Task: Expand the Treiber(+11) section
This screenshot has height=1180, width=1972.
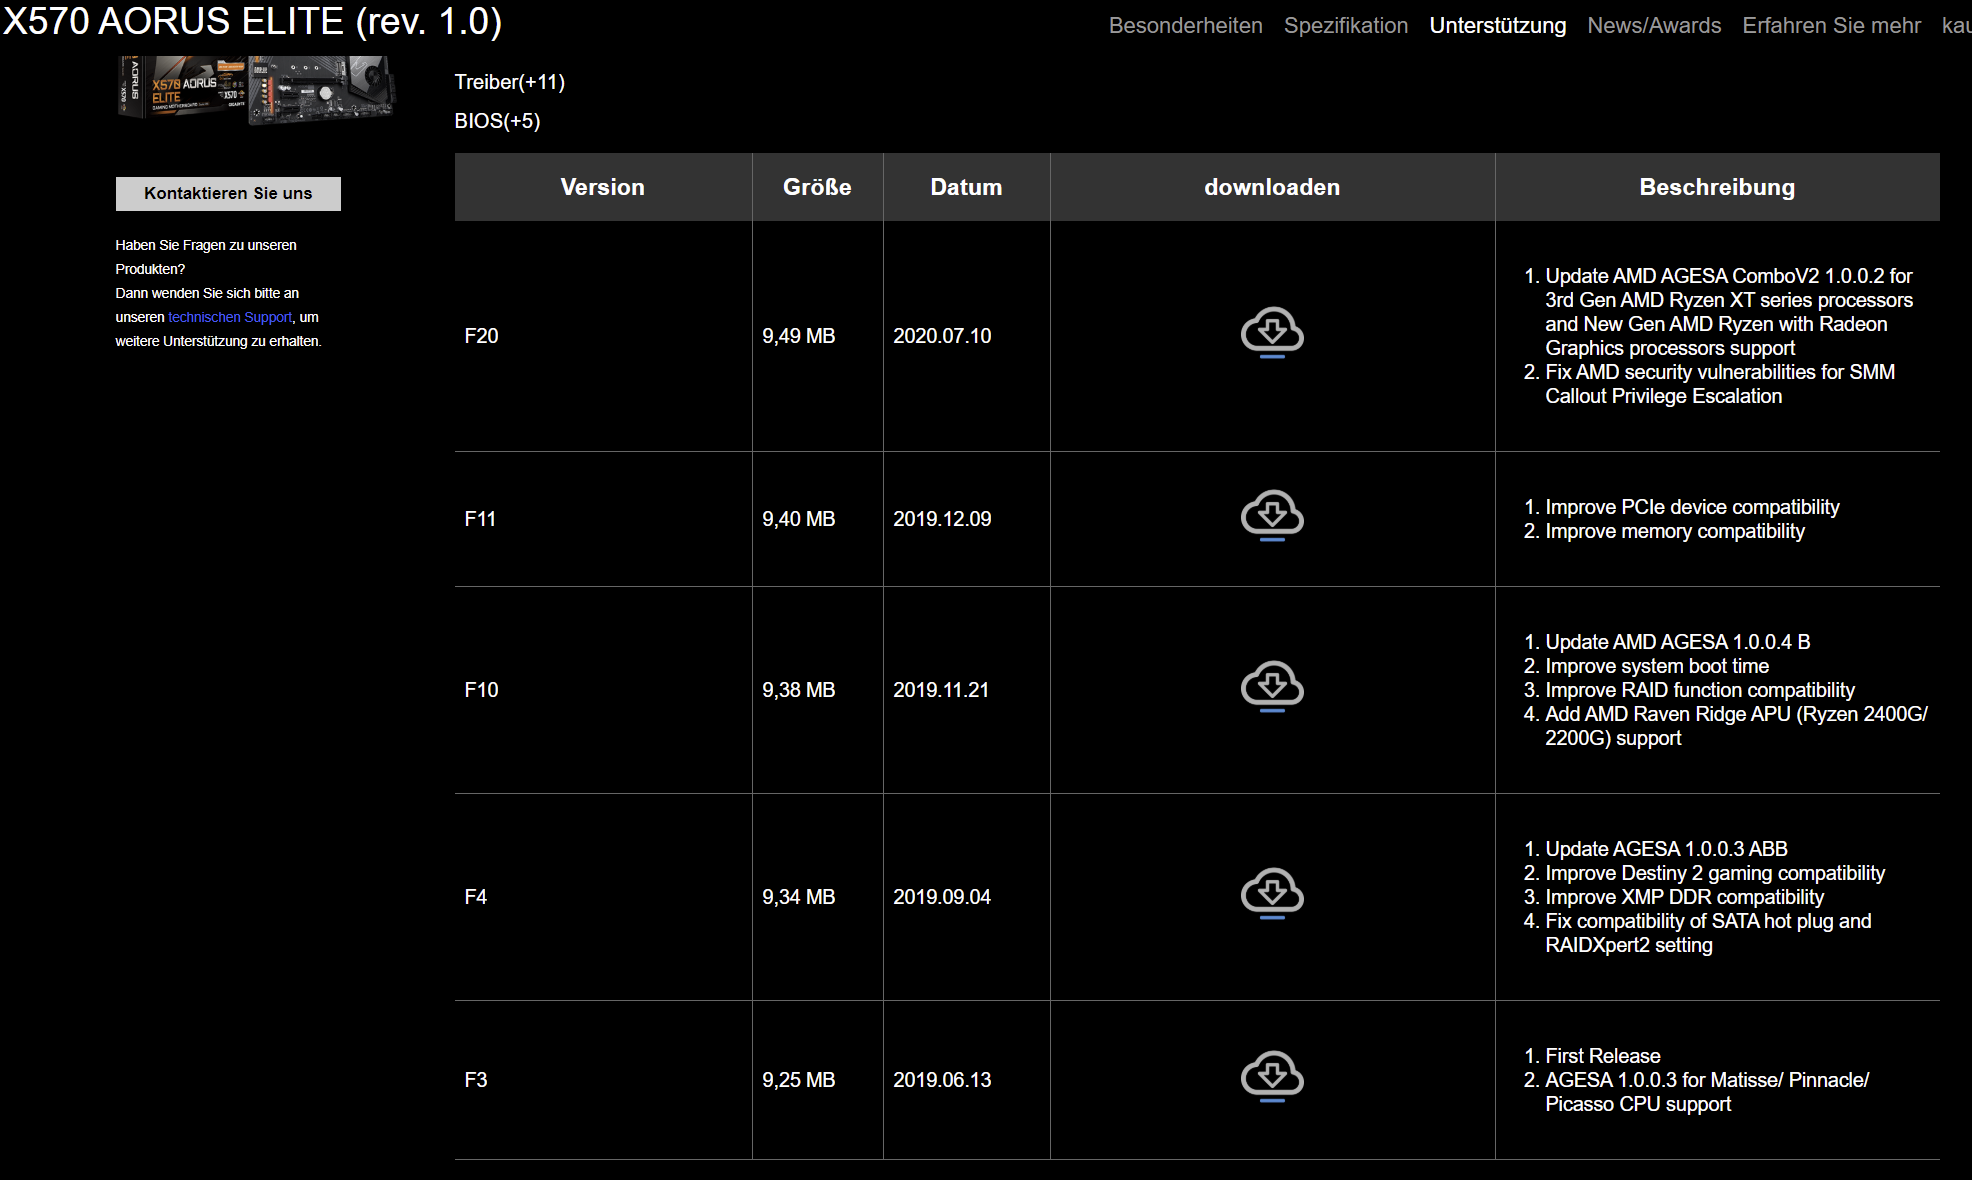Action: tap(509, 82)
